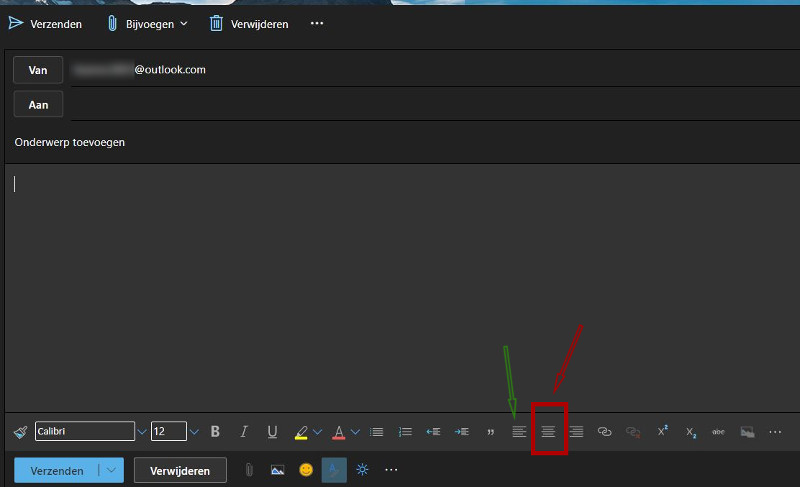Click the yellow highlight color button
This screenshot has height=487, width=800.
coord(301,432)
